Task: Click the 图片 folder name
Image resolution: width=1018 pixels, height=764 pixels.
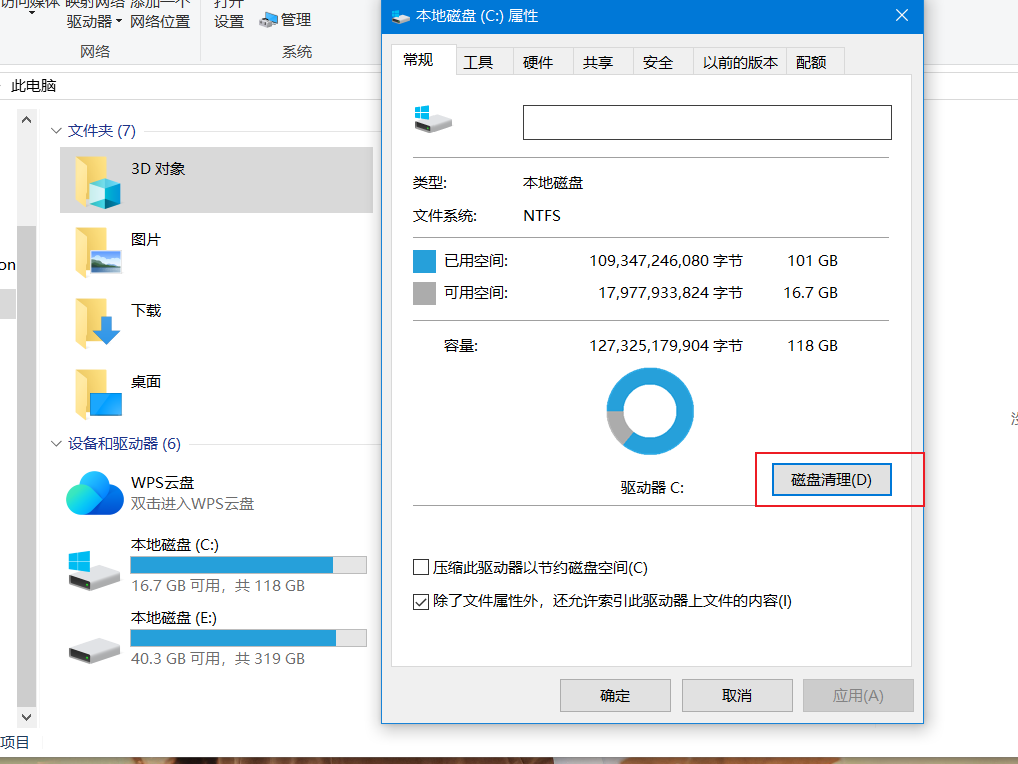Action: coord(145,240)
